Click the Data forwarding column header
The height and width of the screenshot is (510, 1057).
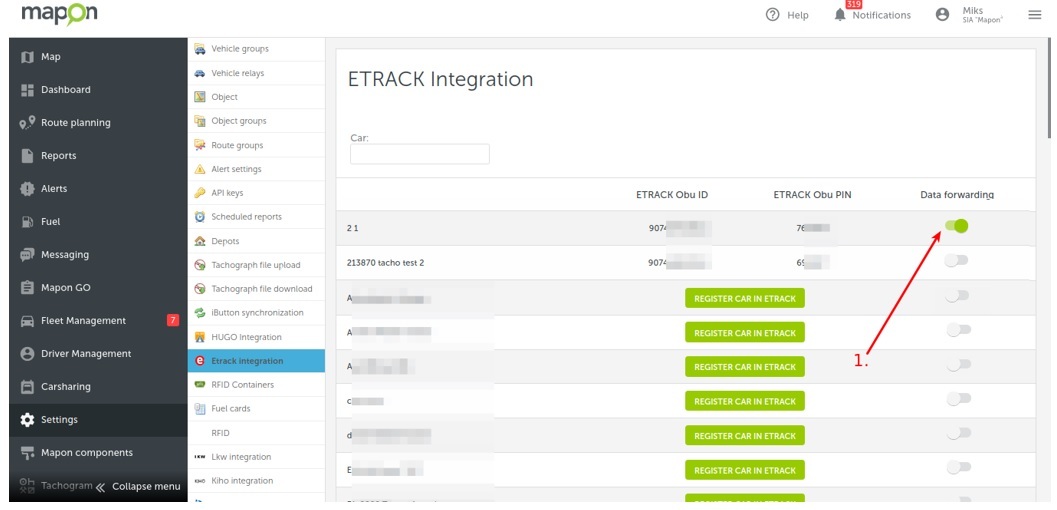coord(957,195)
